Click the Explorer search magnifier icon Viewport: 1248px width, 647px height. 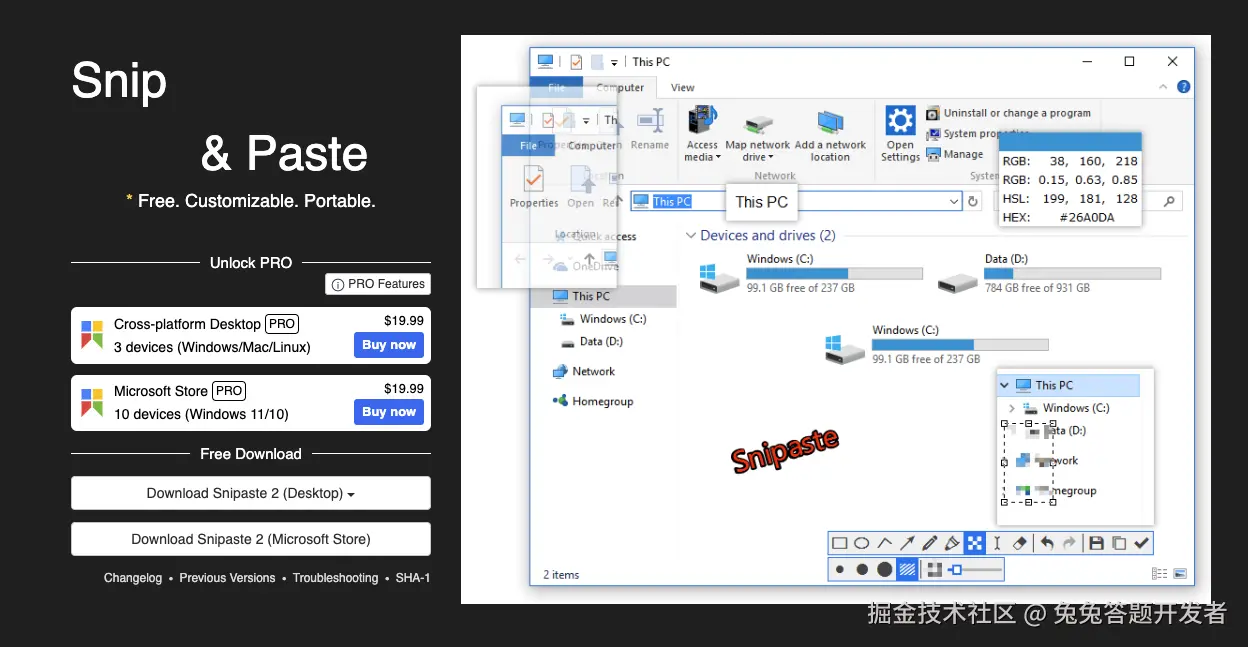(1171, 201)
